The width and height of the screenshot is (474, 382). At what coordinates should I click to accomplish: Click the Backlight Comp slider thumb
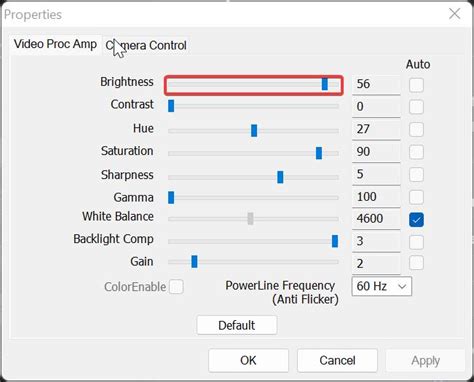click(335, 241)
